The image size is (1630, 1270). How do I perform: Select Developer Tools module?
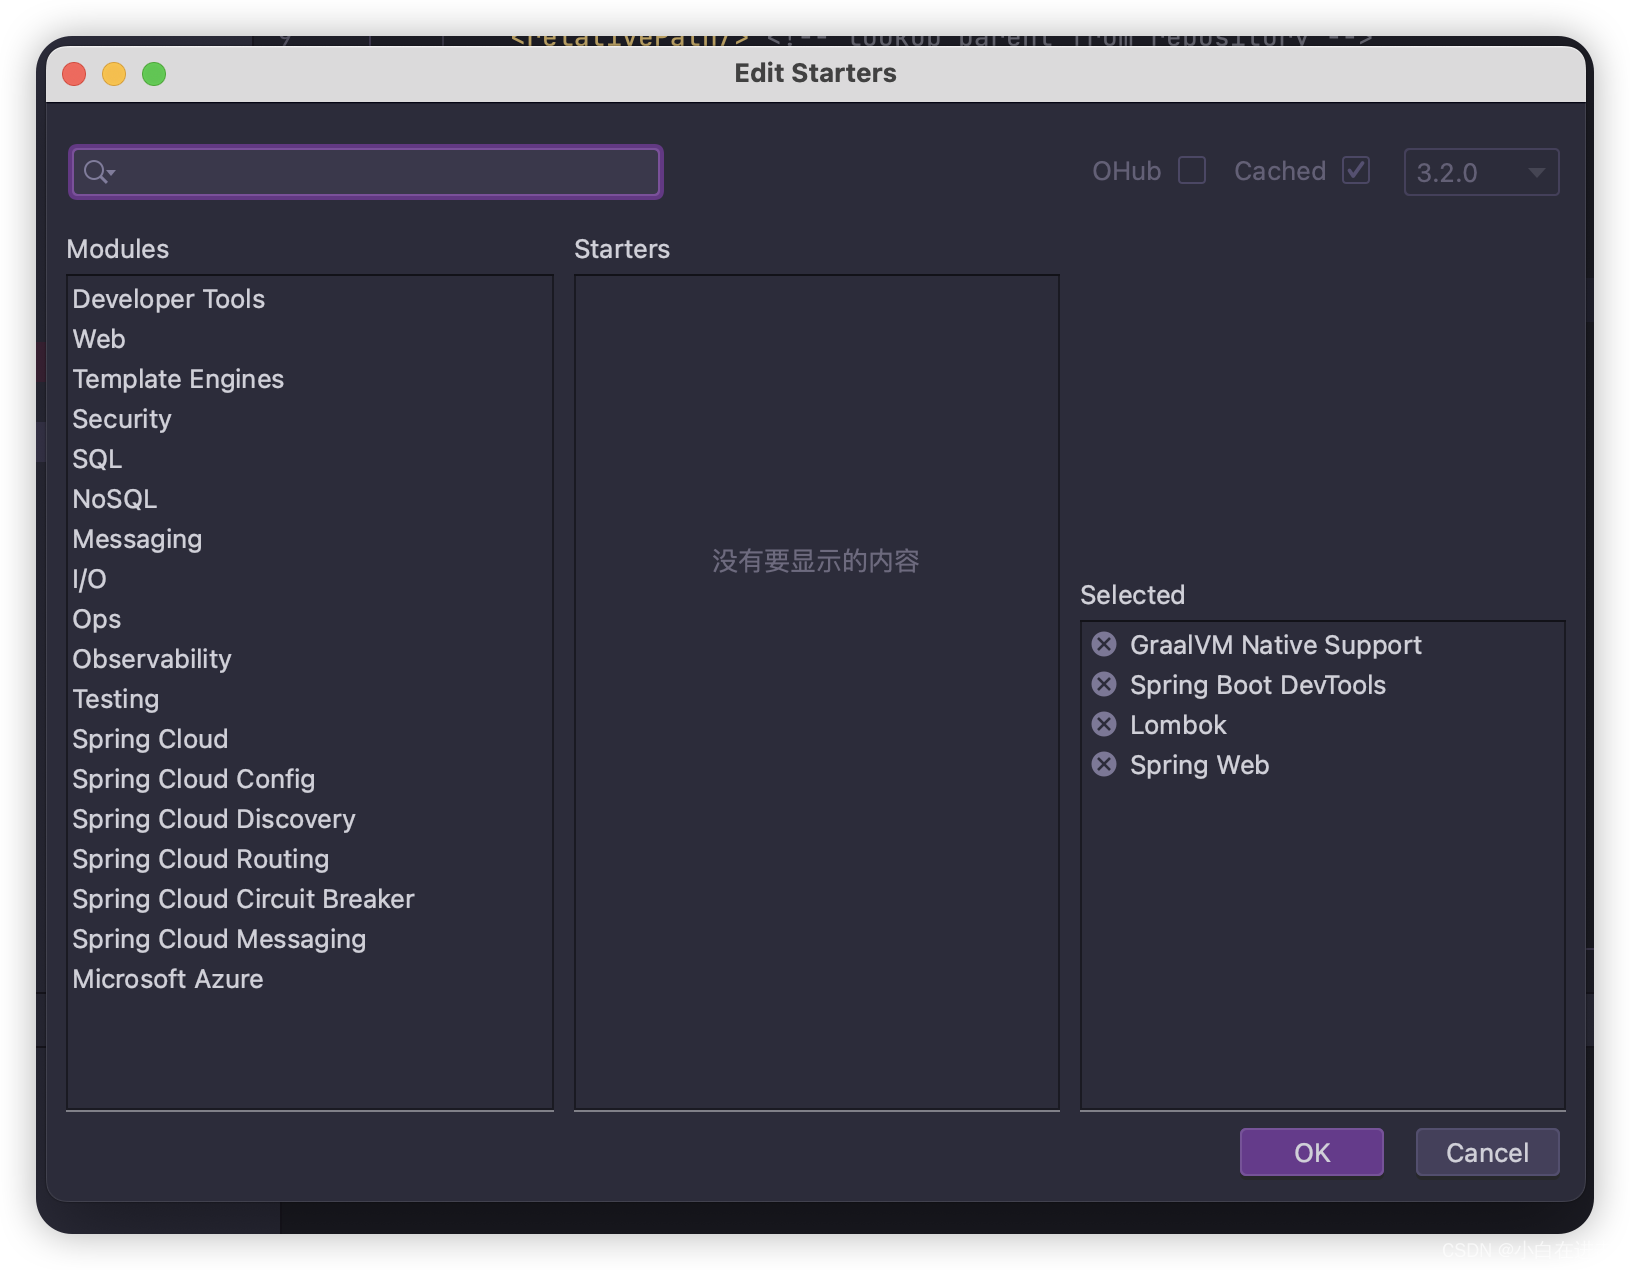(310, 299)
